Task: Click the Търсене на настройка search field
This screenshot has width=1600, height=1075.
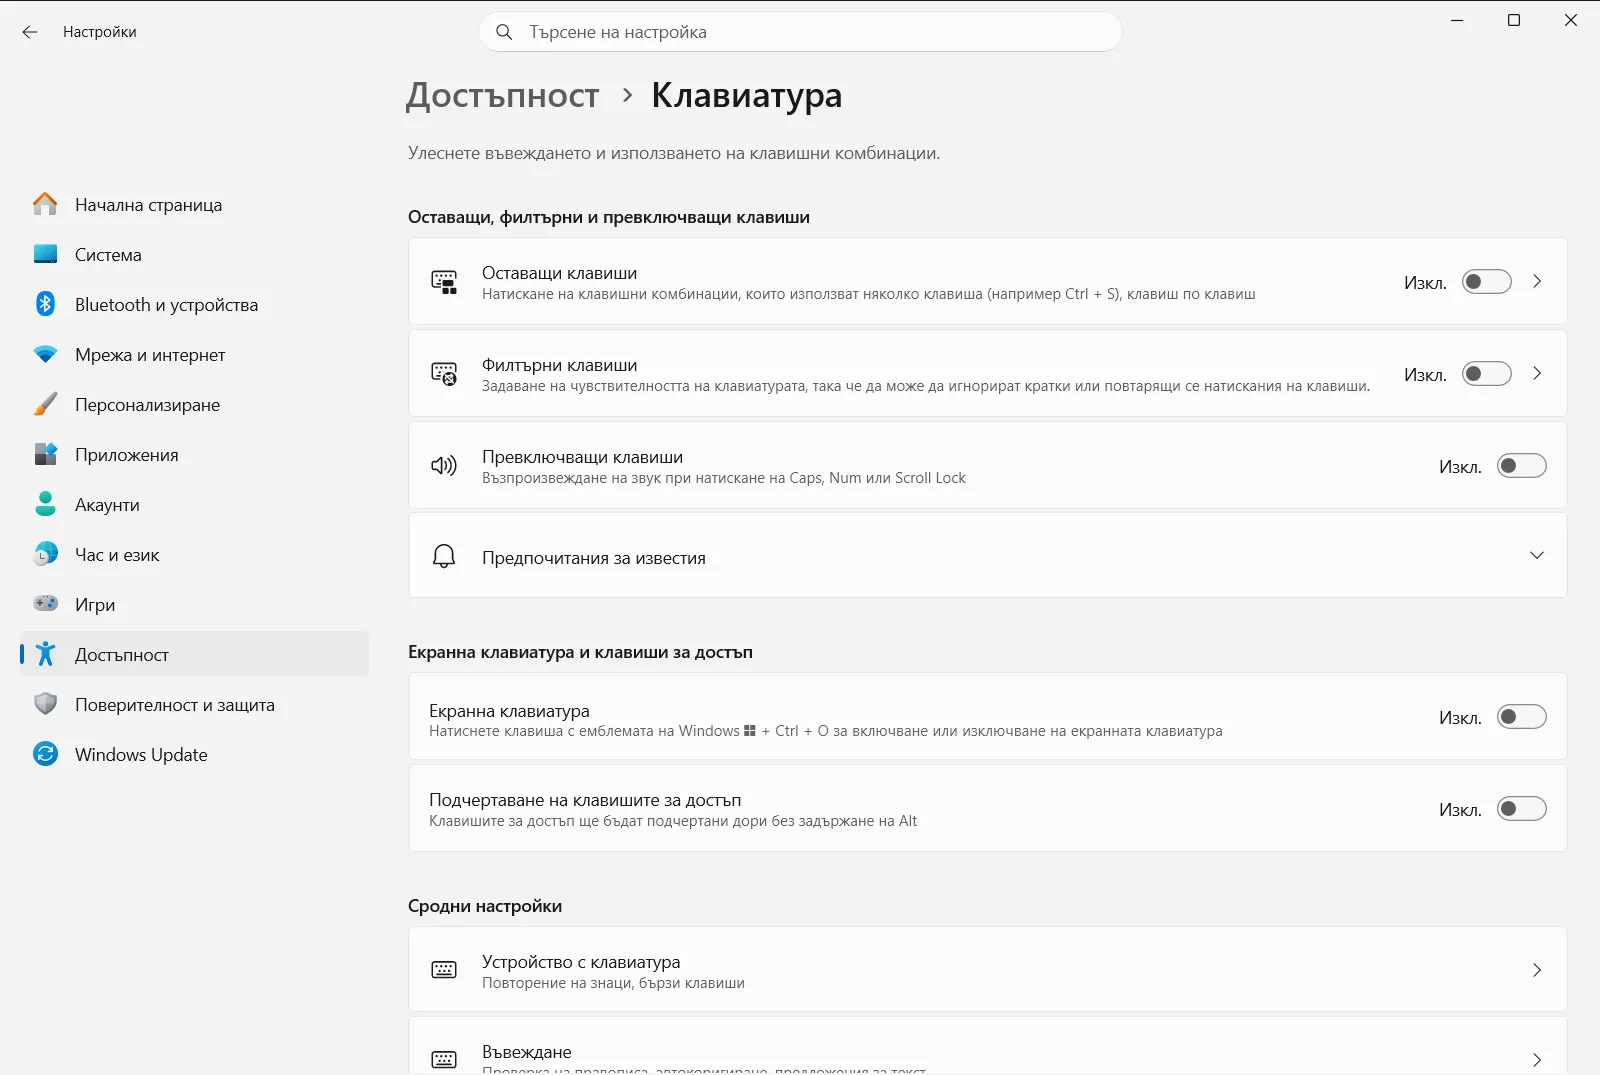Action: tap(800, 32)
